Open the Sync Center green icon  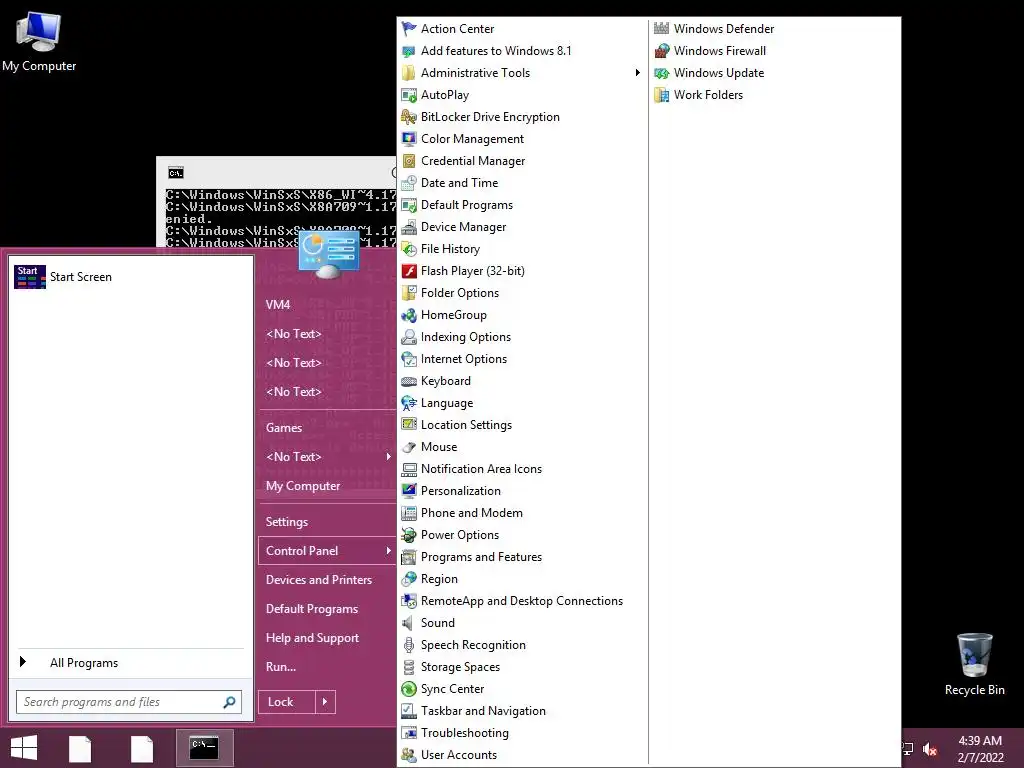409,689
